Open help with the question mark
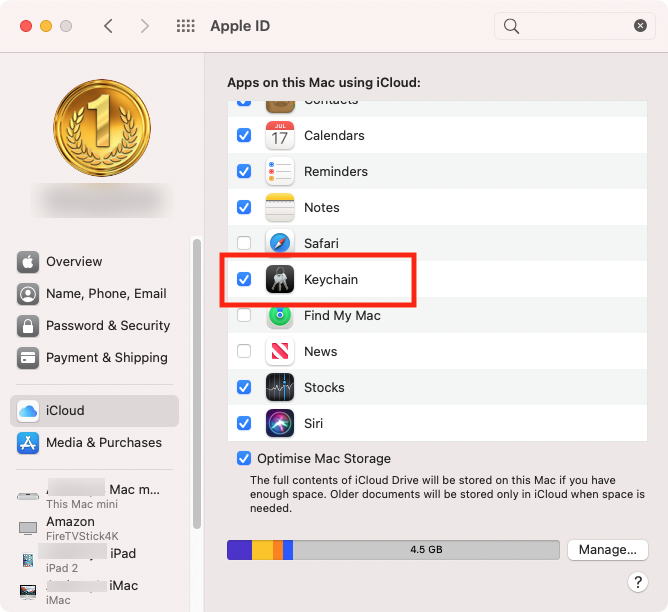The height and width of the screenshot is (612, 668). pos(638,582)
